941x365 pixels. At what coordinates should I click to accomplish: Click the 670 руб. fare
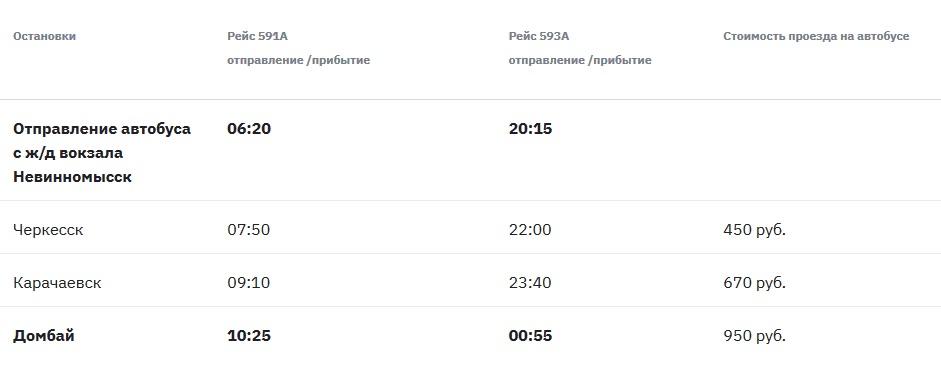click(754, 283)
